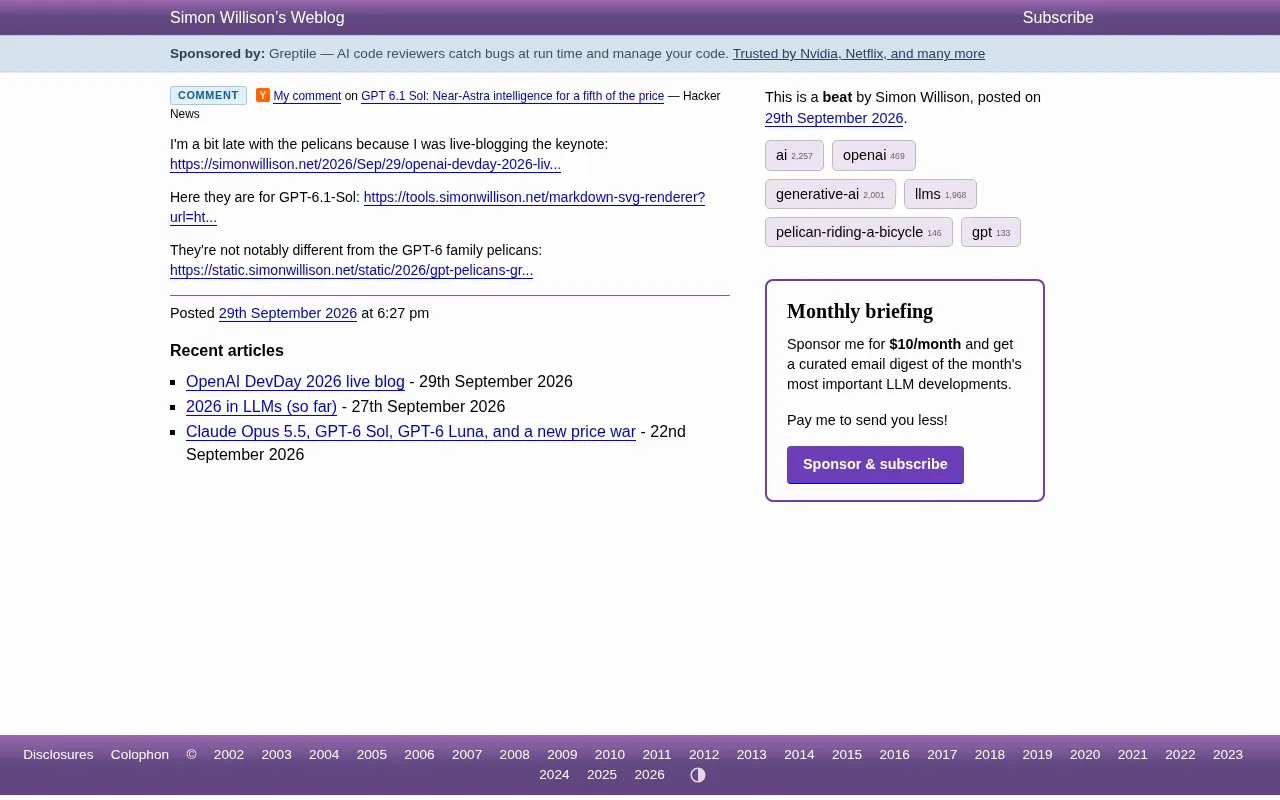This screenshot has width=1280, height=800.
Task: Open the My comment link
Action: 307,96
